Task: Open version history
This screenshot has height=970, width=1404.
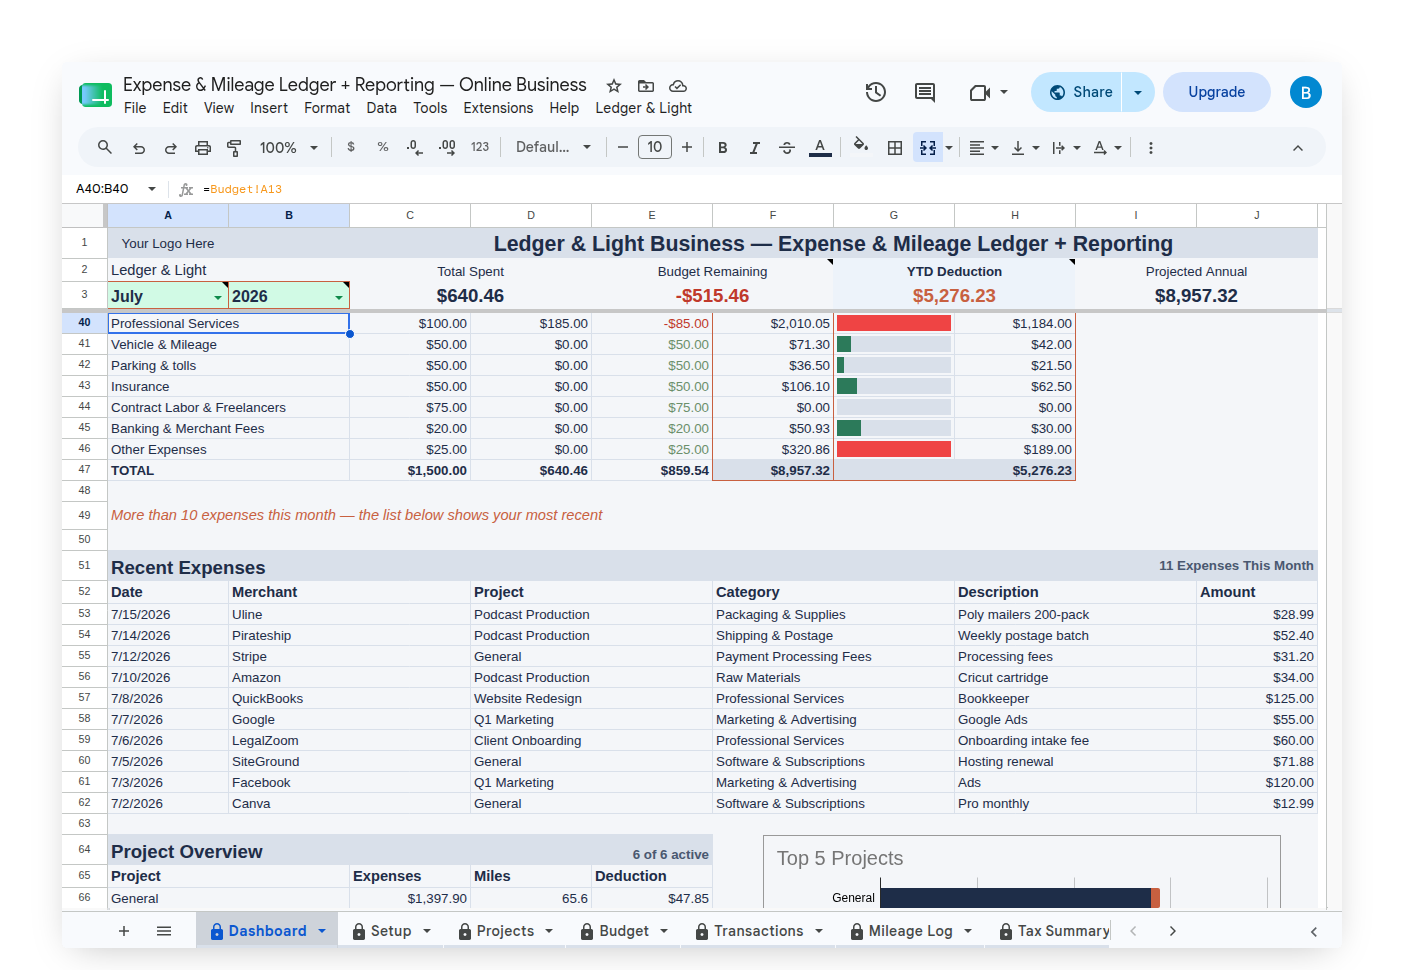Action: click(876, 92)
